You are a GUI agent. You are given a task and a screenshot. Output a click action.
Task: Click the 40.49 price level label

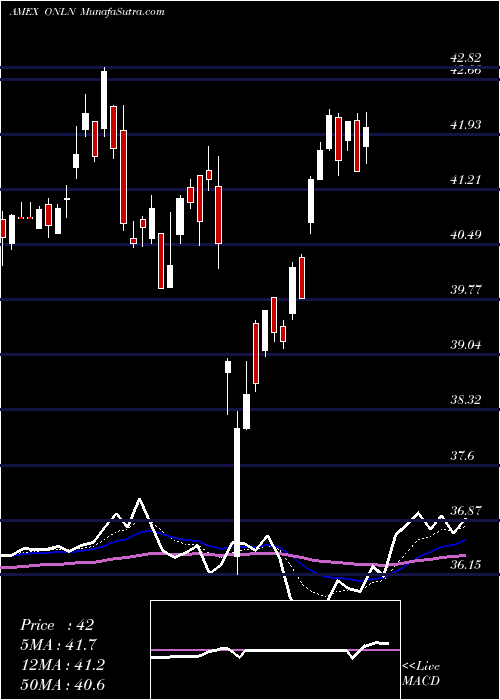pyautogui.click(x=466, y=234)
